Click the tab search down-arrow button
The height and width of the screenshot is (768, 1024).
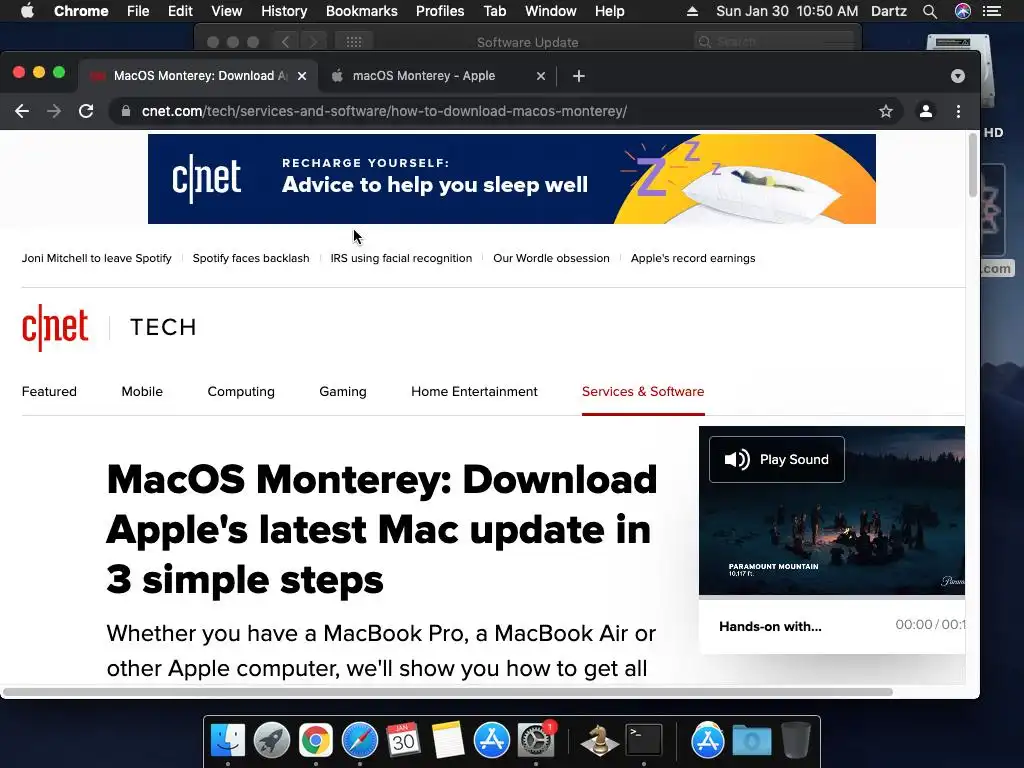[957, 76]
